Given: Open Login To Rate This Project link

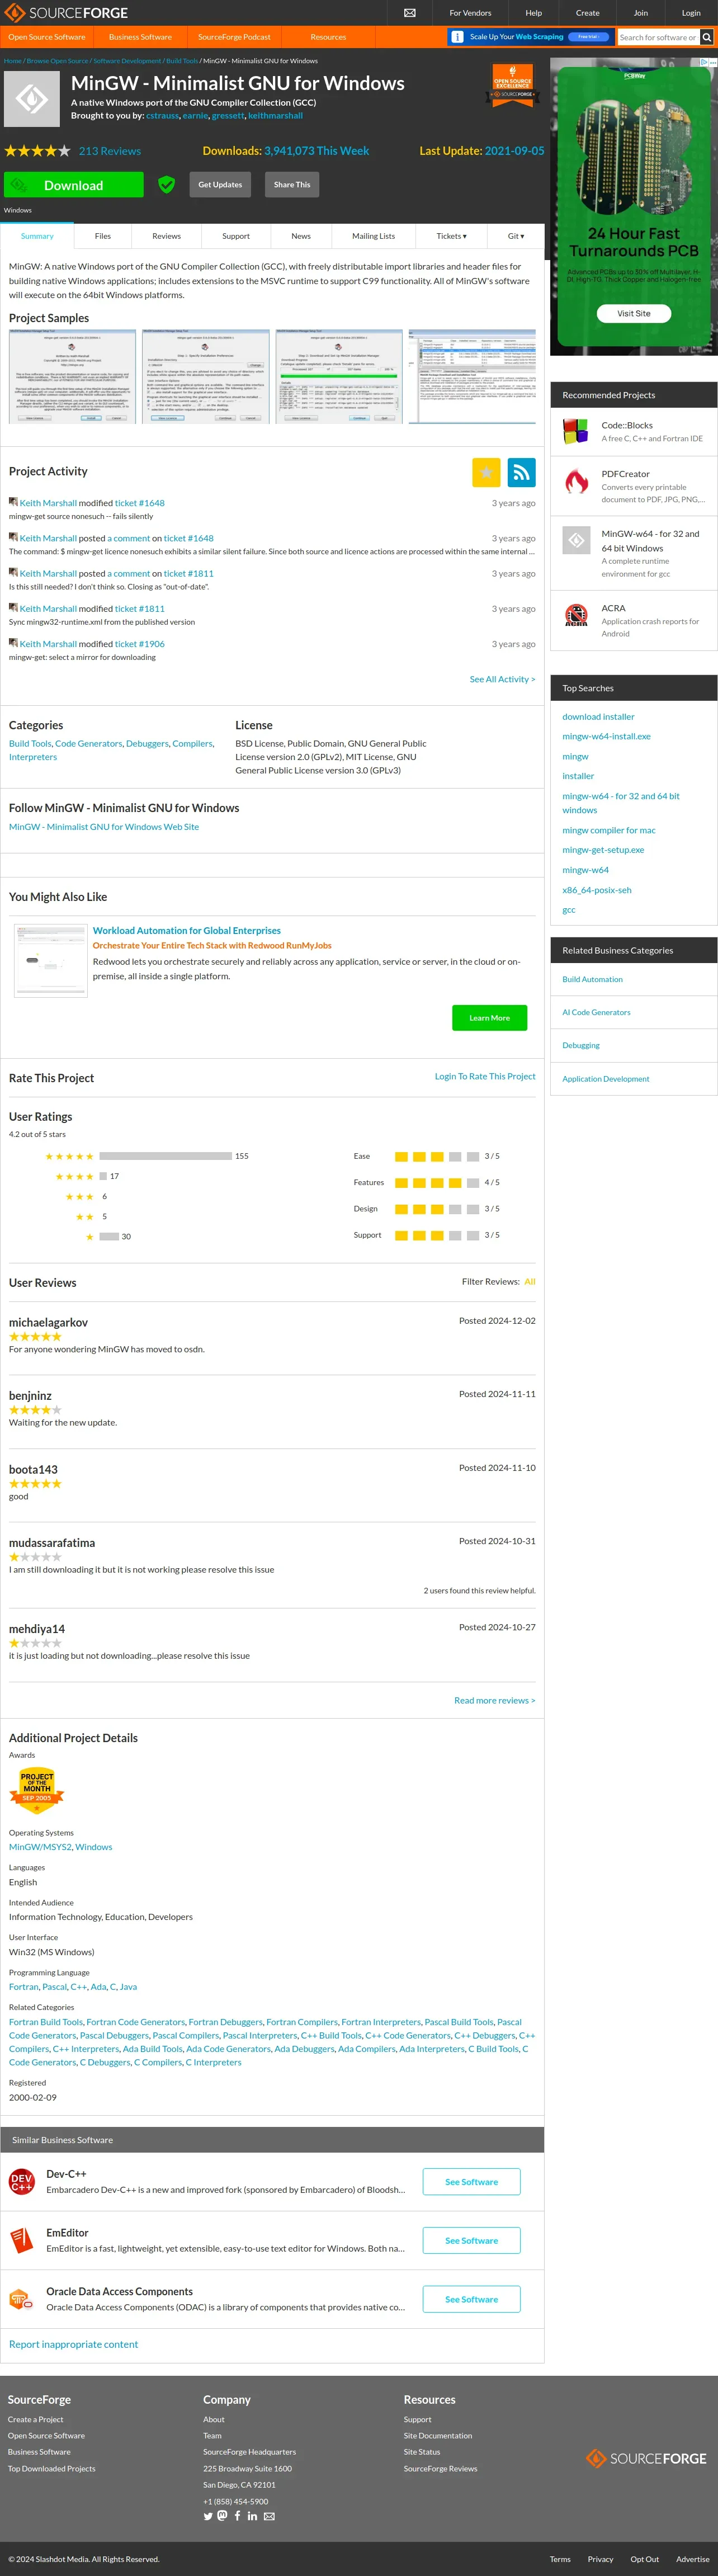Looking at the screenshot, I should point(485,1077).
